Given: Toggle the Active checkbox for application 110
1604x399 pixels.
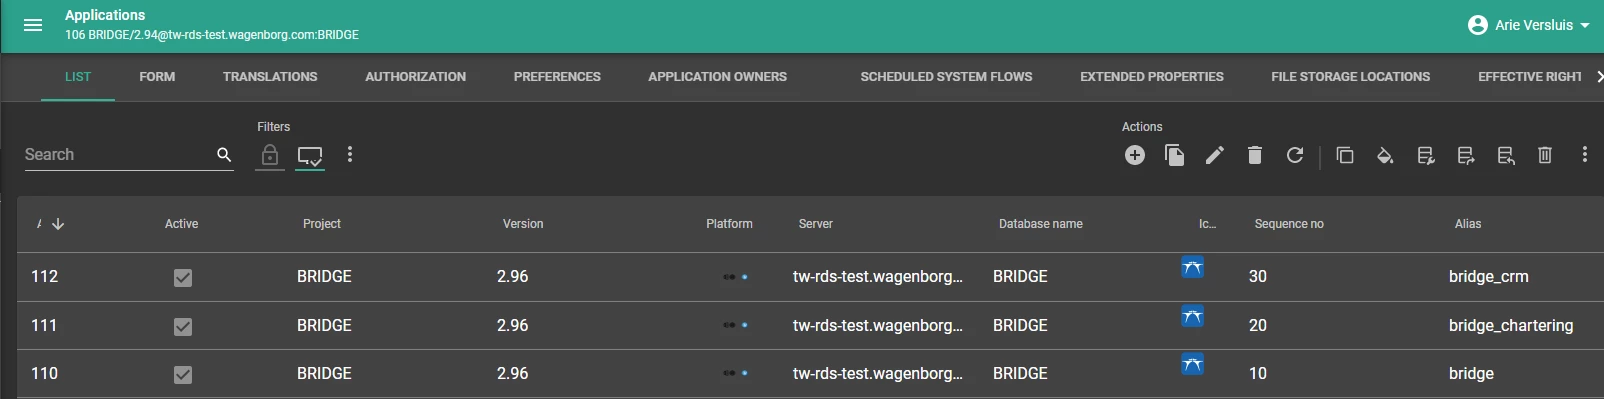Looking at the screenshot, I should point(183,374).
